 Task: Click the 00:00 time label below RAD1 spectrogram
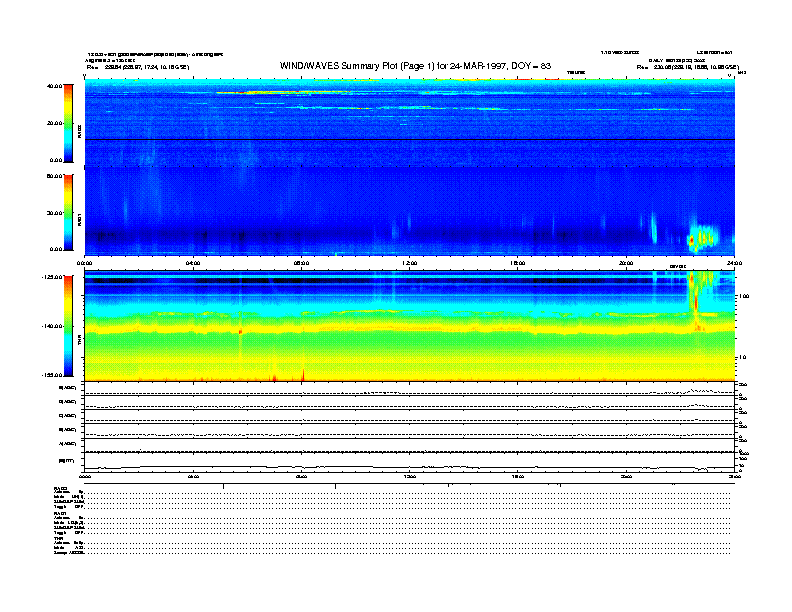click(x=84, y=263)
